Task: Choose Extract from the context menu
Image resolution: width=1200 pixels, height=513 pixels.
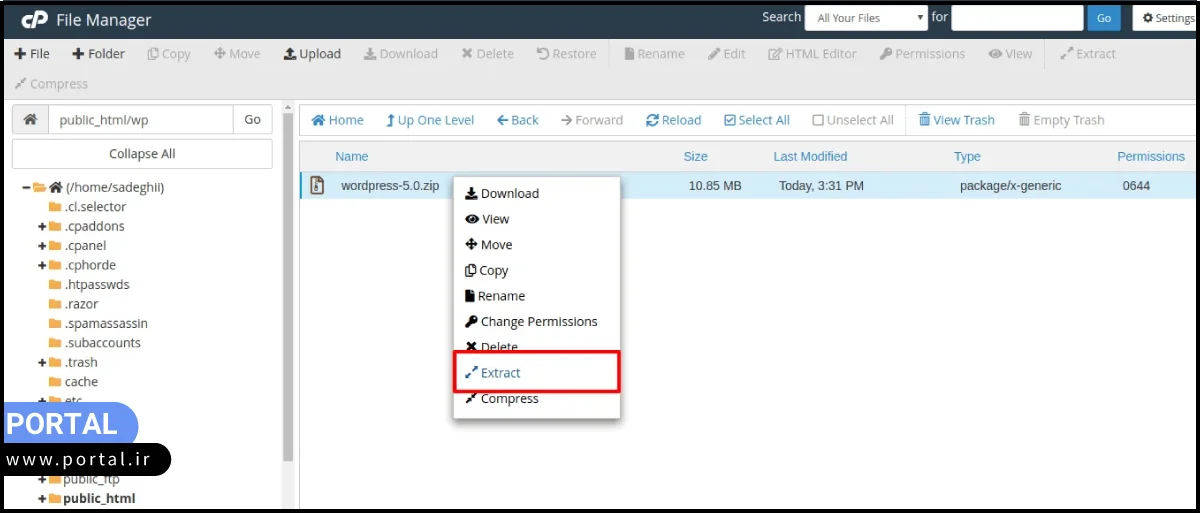Action: tap(500, 373)
